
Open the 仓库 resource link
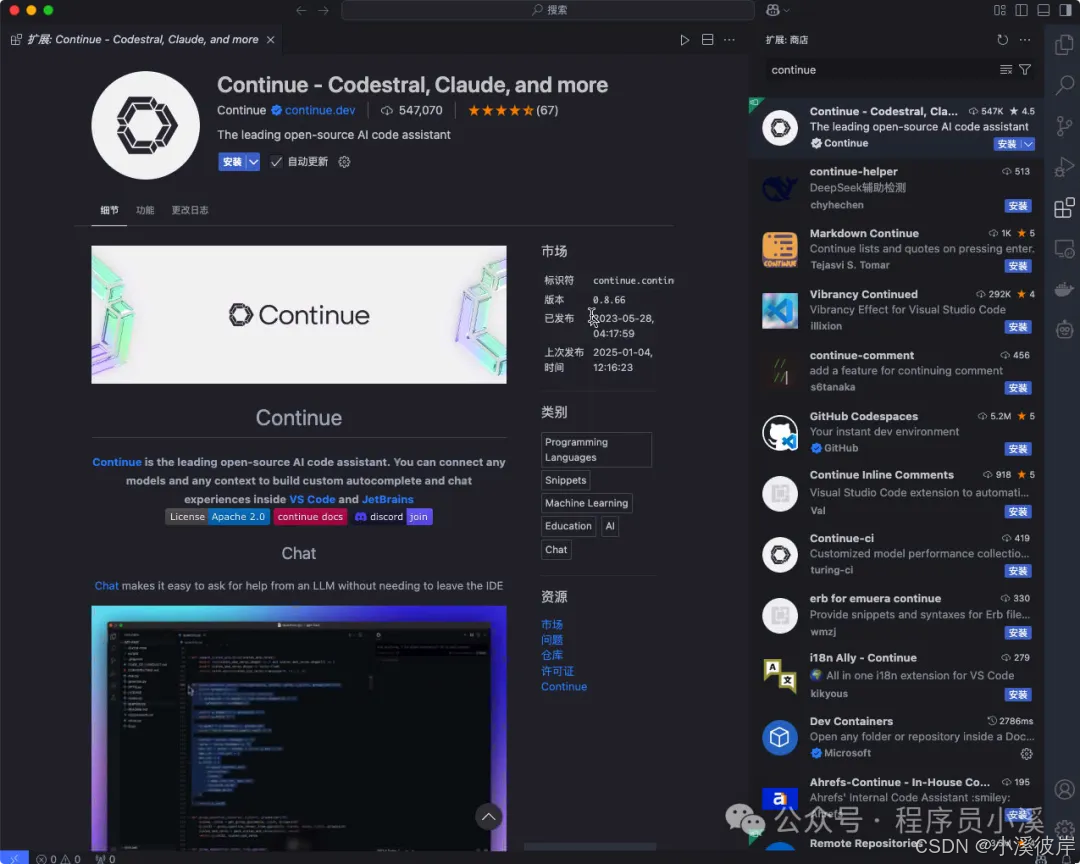[552, 655]
